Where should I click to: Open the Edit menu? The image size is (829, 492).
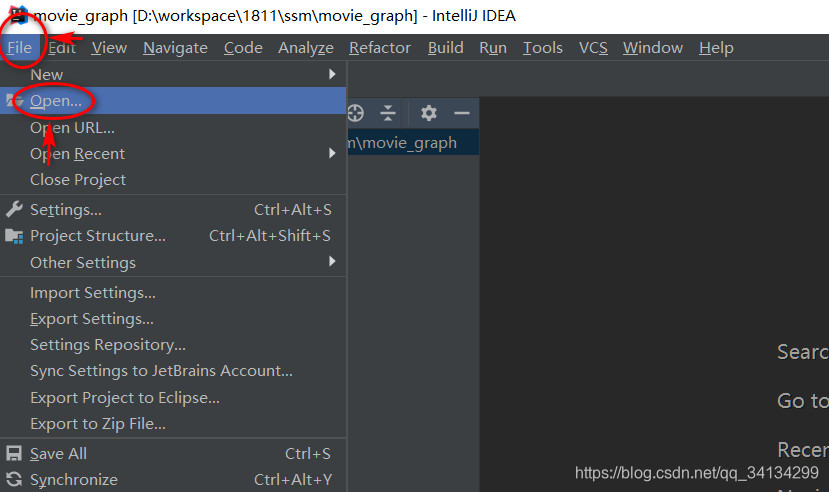pyautogui.click(x=62, y=48)
